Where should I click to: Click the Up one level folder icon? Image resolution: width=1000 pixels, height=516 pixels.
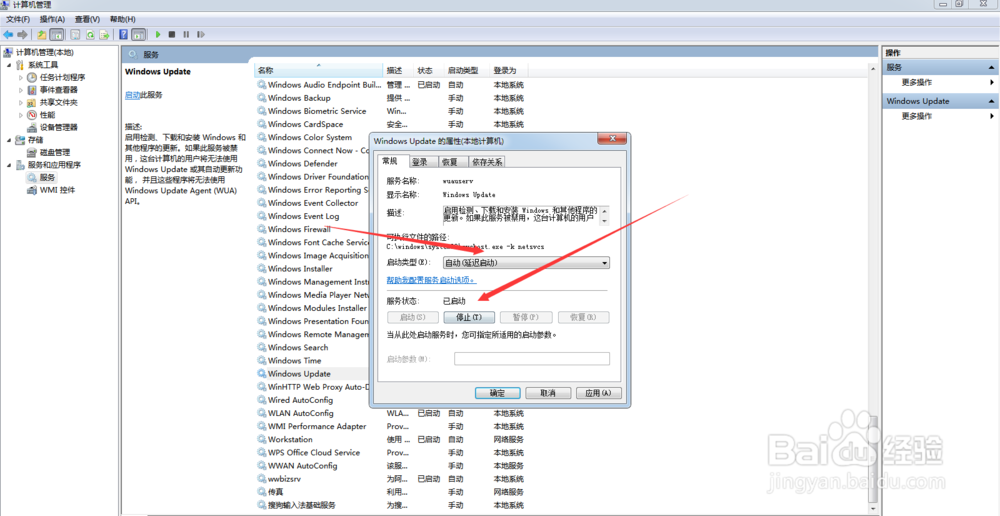[41, 34]
